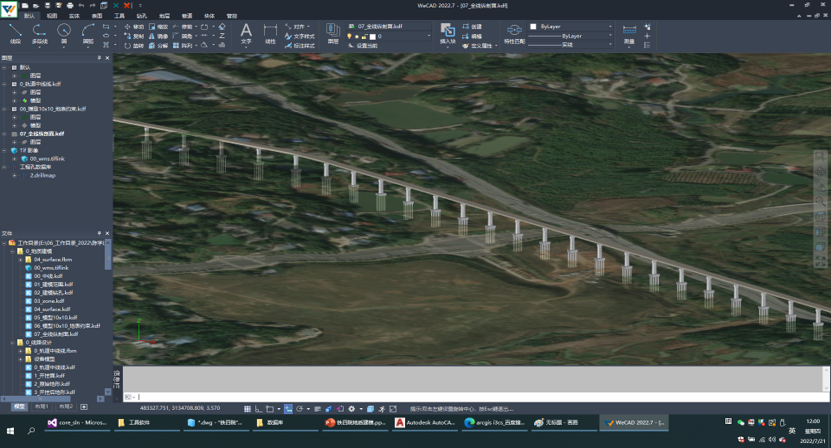Switch to the 布局2 layout tab

[66, 407]
